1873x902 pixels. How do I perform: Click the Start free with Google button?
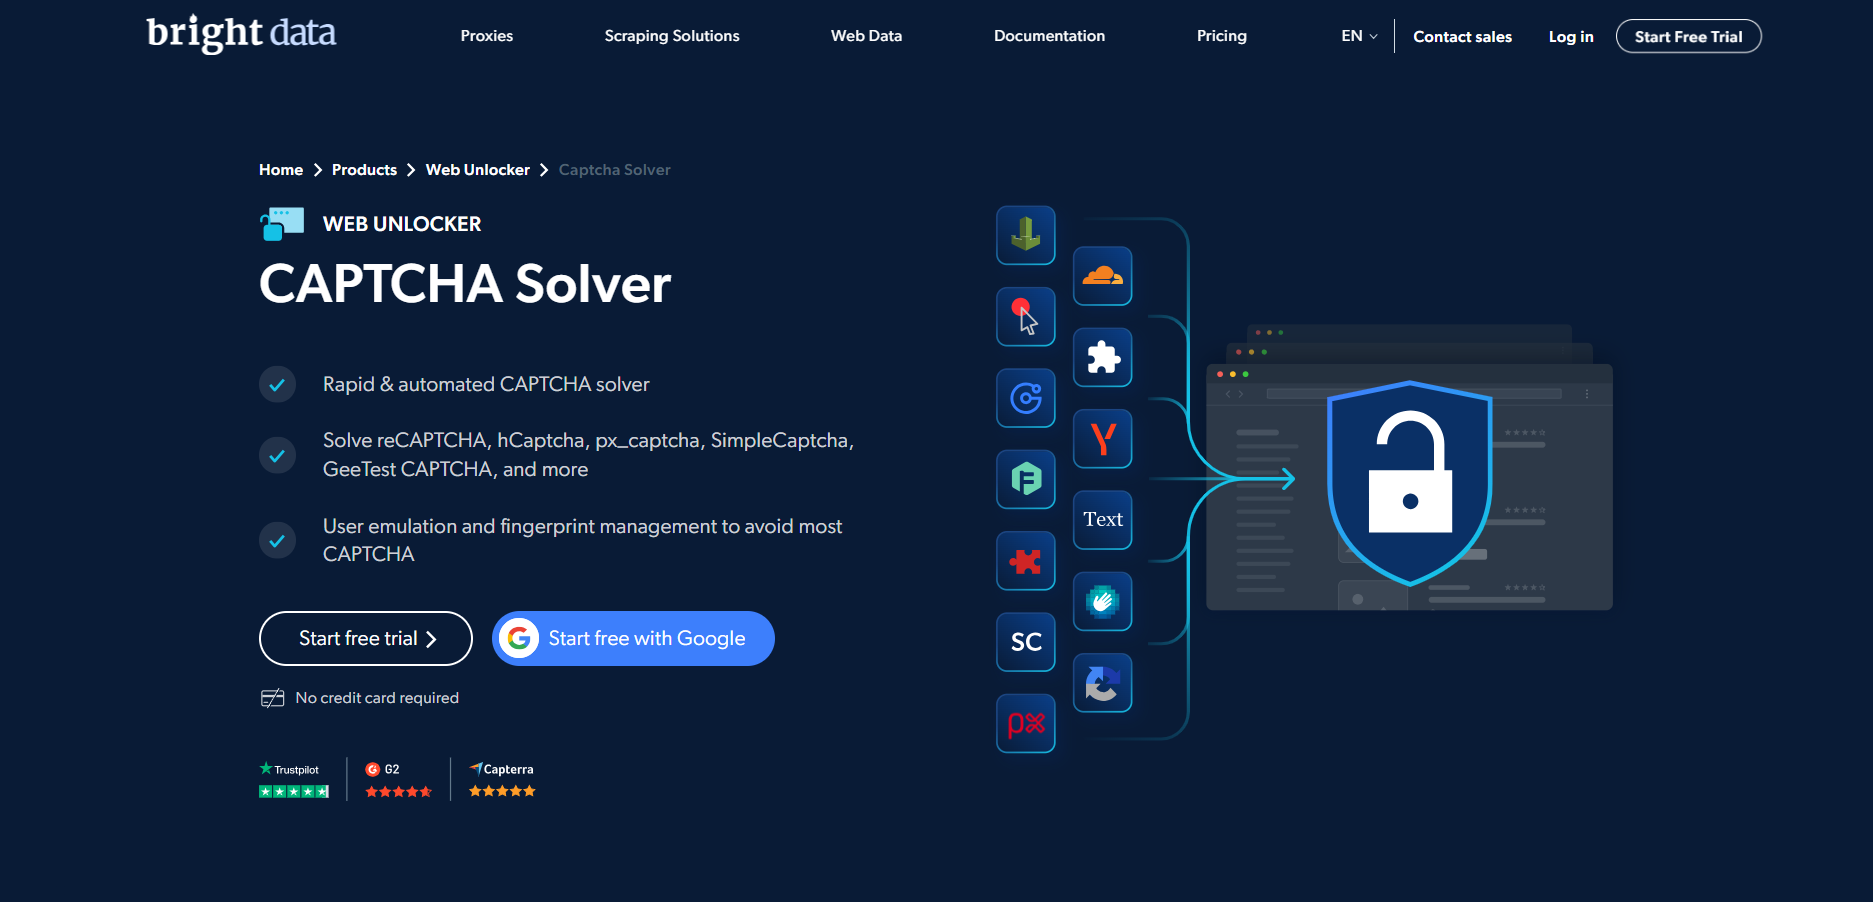(632, 638)
